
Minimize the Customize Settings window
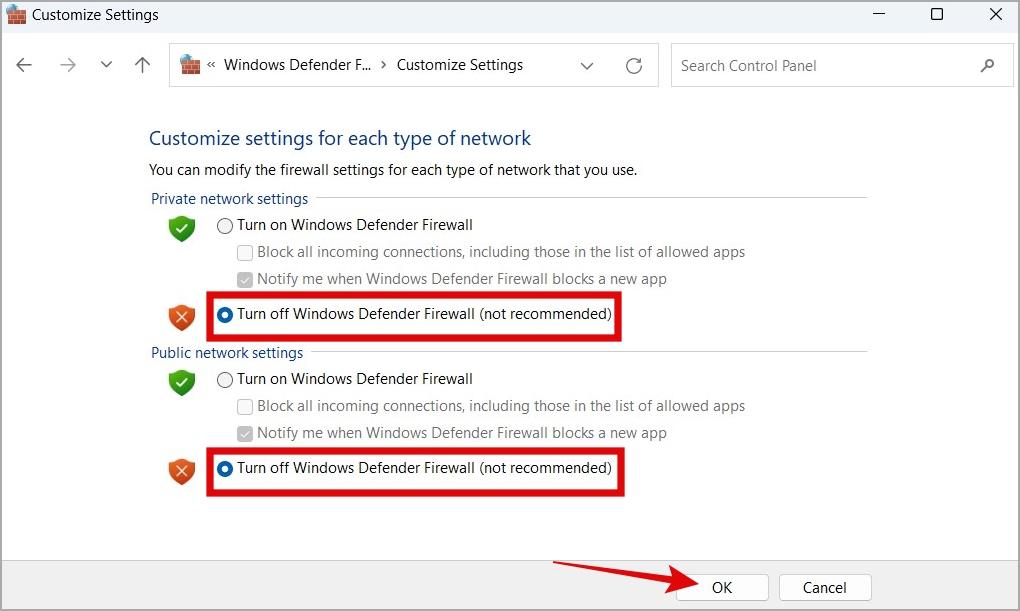(x=879, y=14)
